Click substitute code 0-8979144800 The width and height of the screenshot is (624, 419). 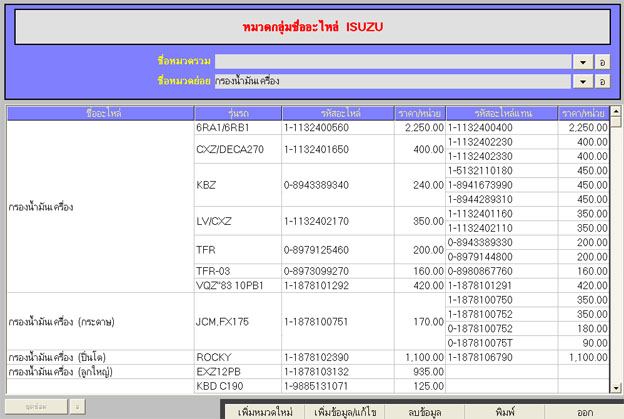[501, 257]
